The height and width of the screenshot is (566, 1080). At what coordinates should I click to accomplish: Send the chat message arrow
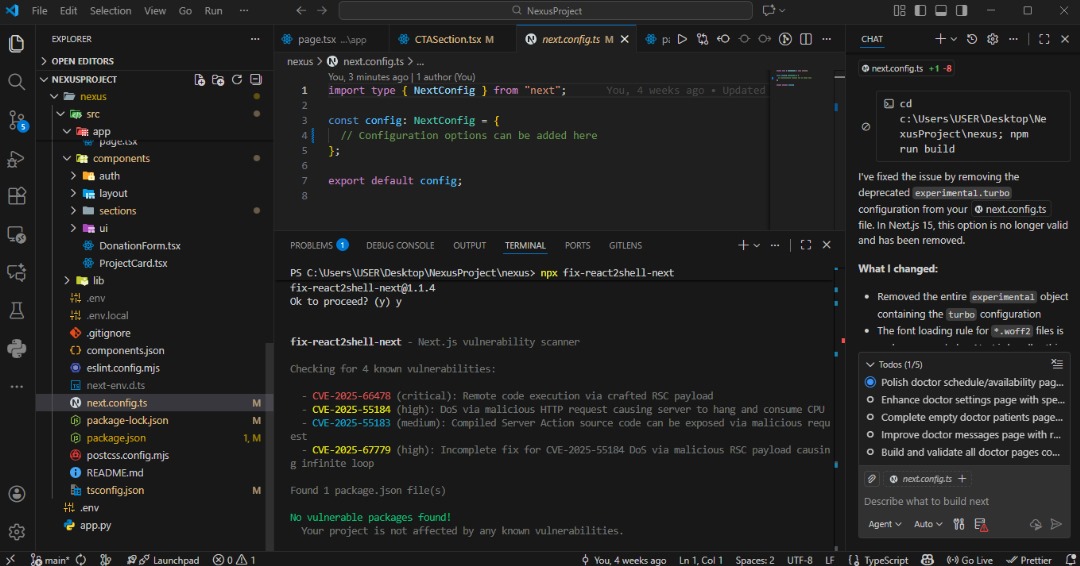[x=1057, y=524]
